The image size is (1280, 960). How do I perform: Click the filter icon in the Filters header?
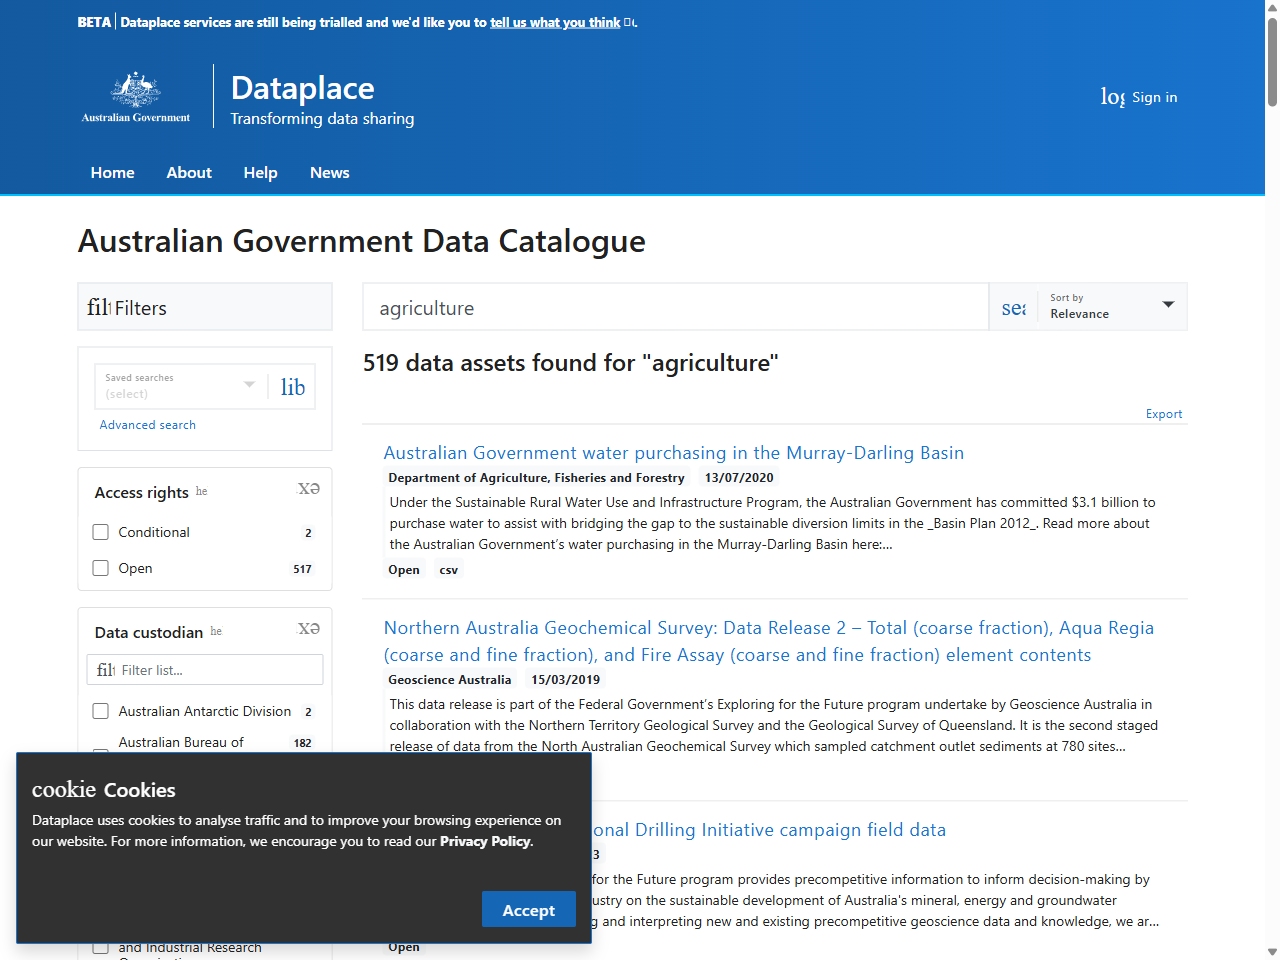(x=100, y=307)
